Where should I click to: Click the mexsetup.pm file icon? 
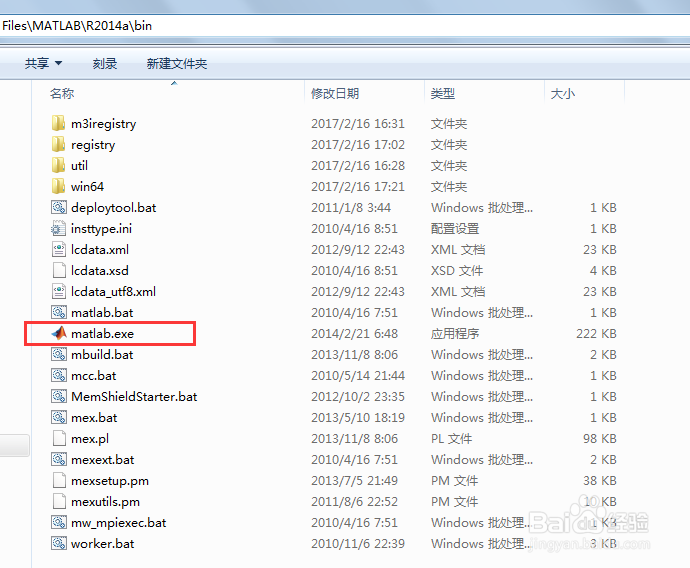tap(59, 480)
